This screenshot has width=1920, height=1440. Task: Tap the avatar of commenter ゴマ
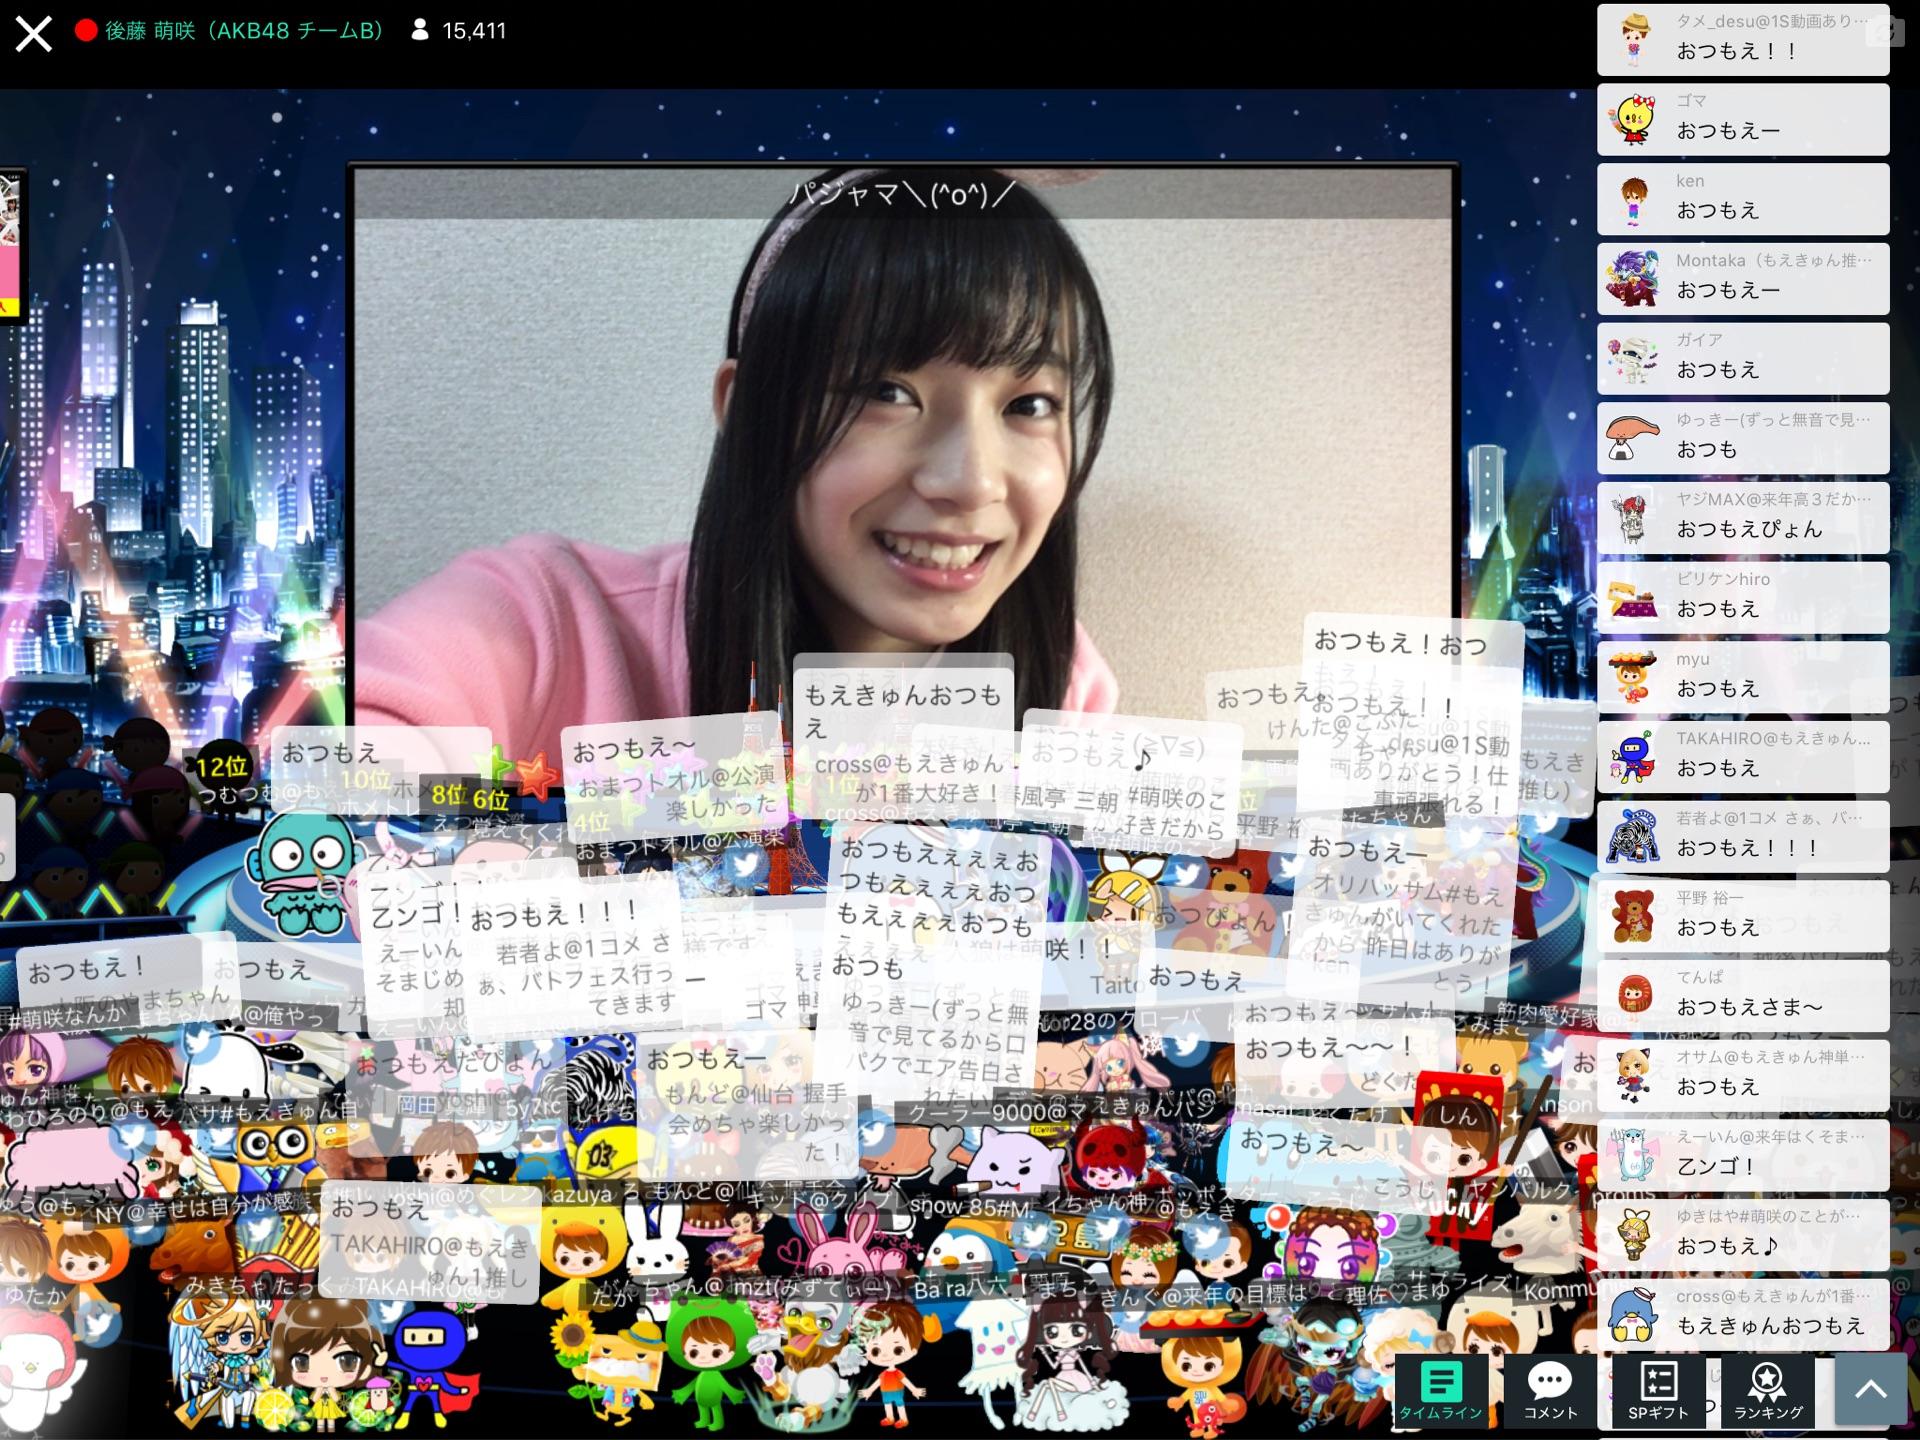coord(1632,120)
